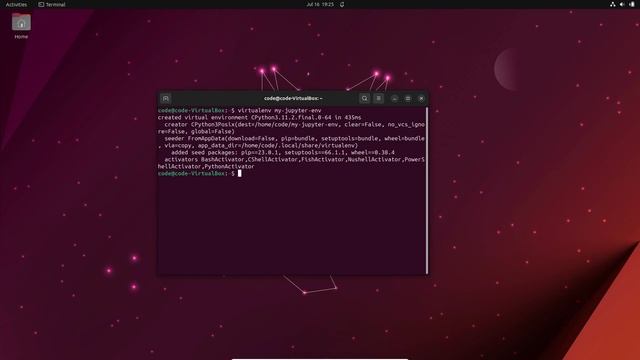Click the 'seeder FromAppData' output line
Screen dimensions: 640x360
[x=291, y=142]
